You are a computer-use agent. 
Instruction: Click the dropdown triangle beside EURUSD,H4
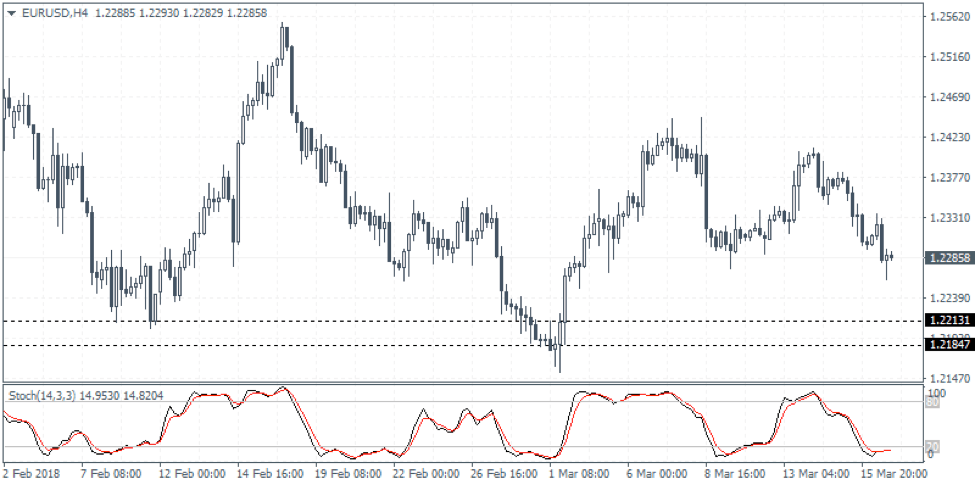(x=11, y=11)
